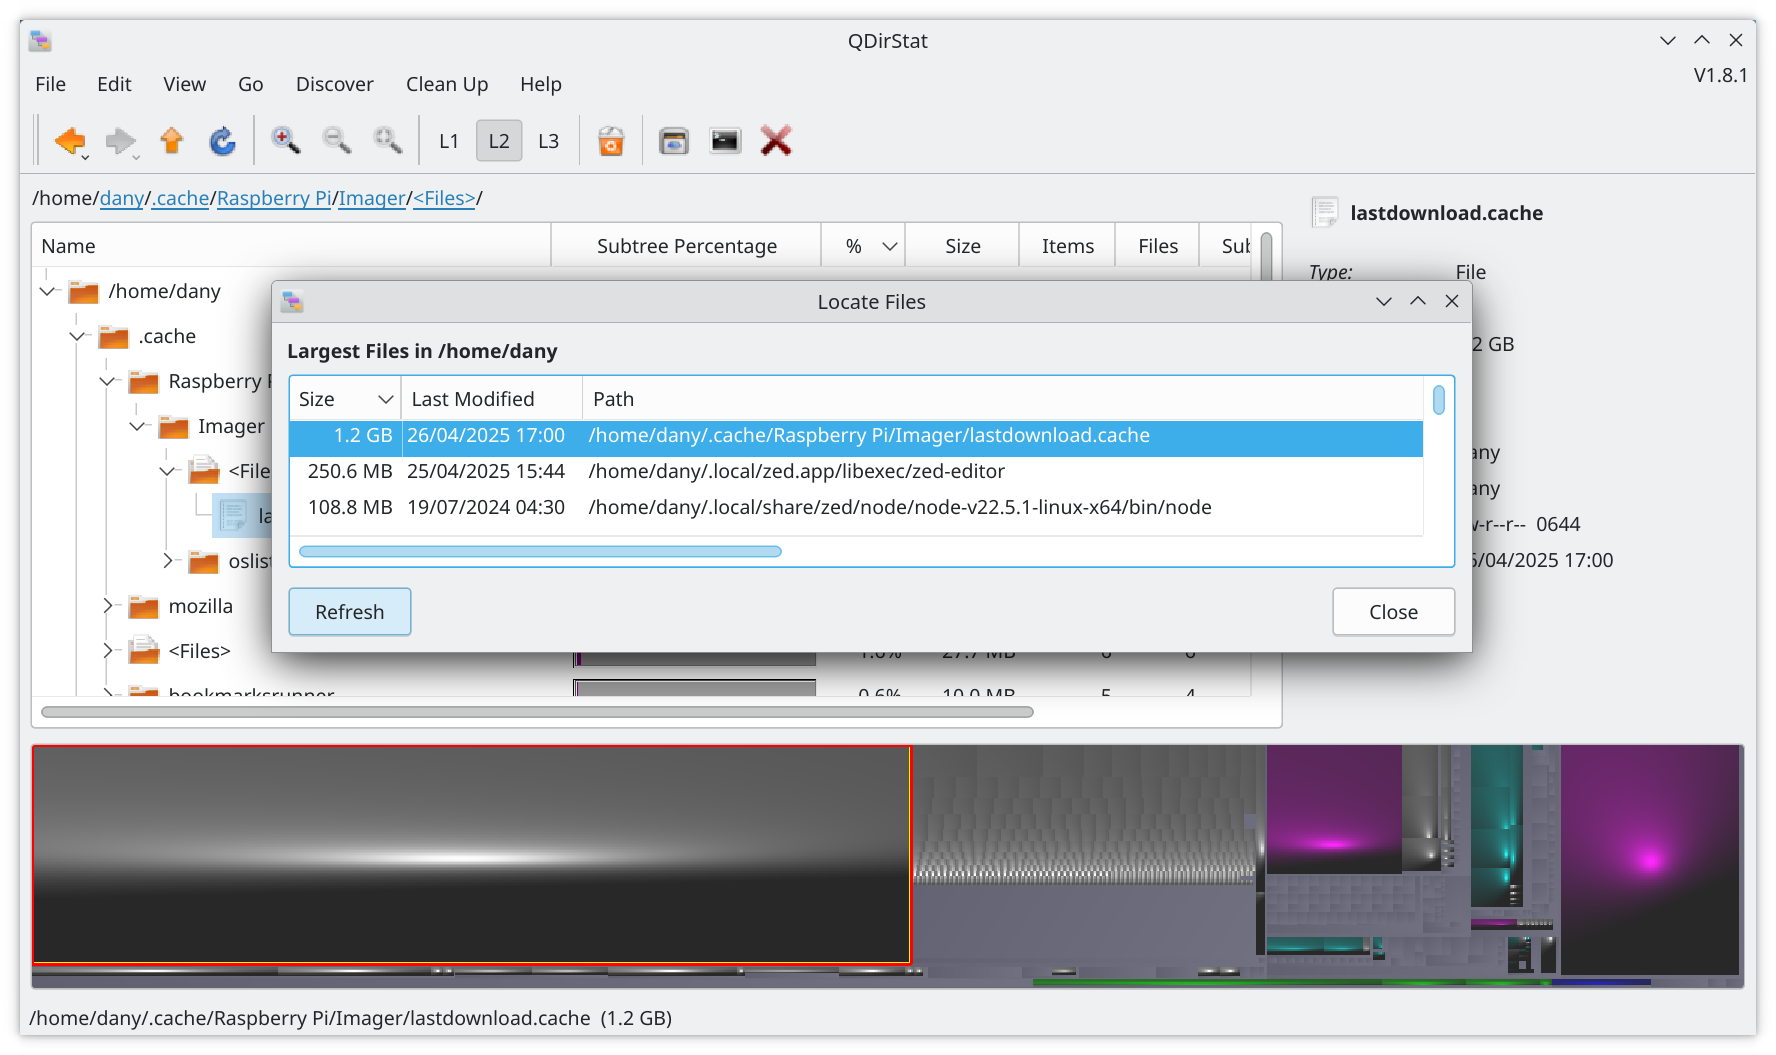Navigate to dany in breadcrumb

pyautogui.click(x=121, y=198)
